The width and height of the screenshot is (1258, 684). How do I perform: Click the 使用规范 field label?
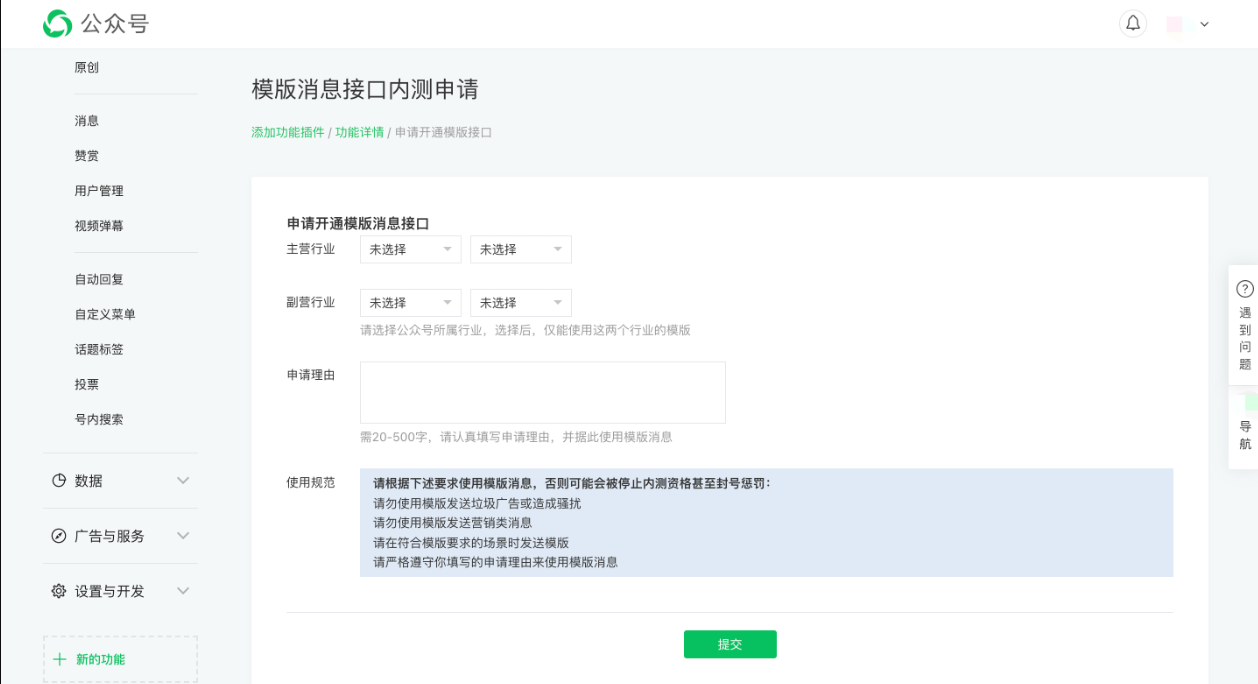point(311,483)
